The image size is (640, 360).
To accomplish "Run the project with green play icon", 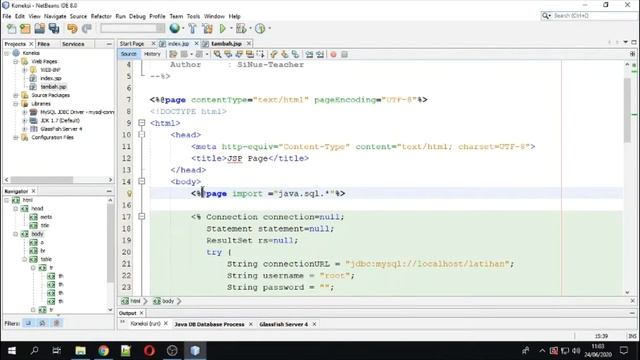I will click(x=222, y=28).
